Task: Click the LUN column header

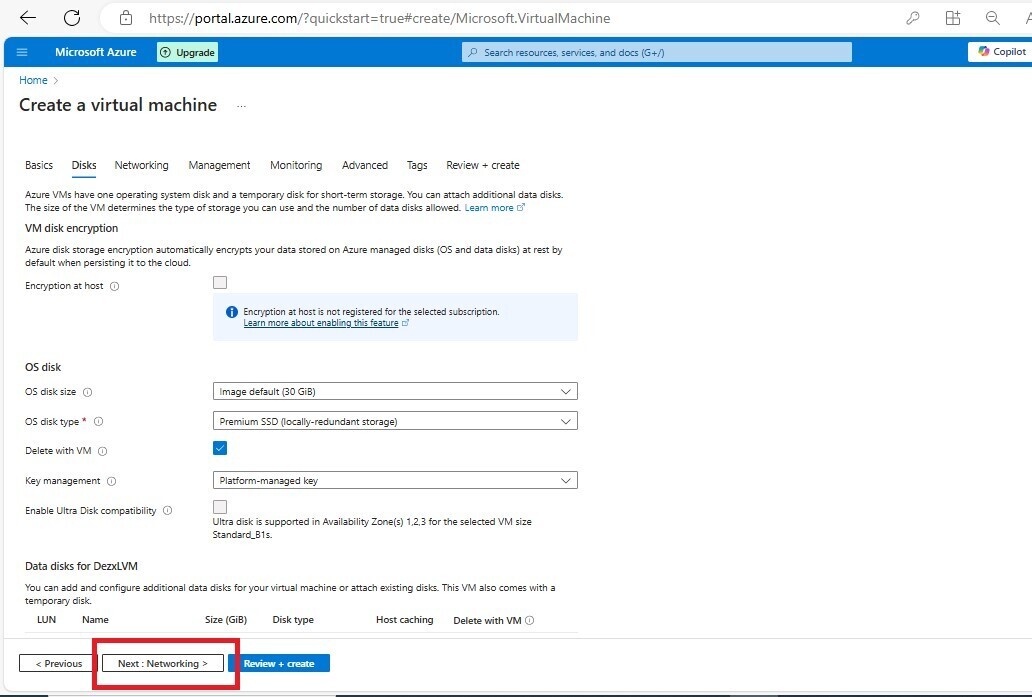Action: point(47,620)
